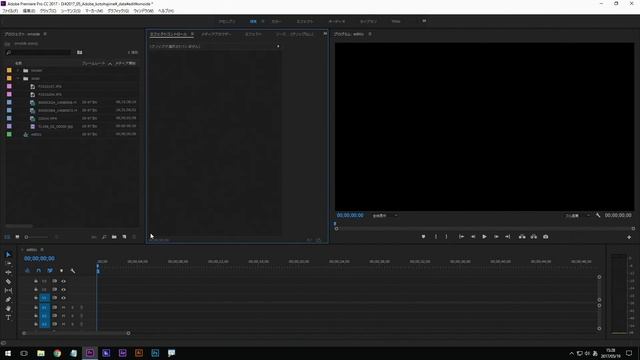Viewport: 640px width, 360px height.
Task: Click the timeline horizontal zoom scrollbar
Action: click(x=76, y=333)
